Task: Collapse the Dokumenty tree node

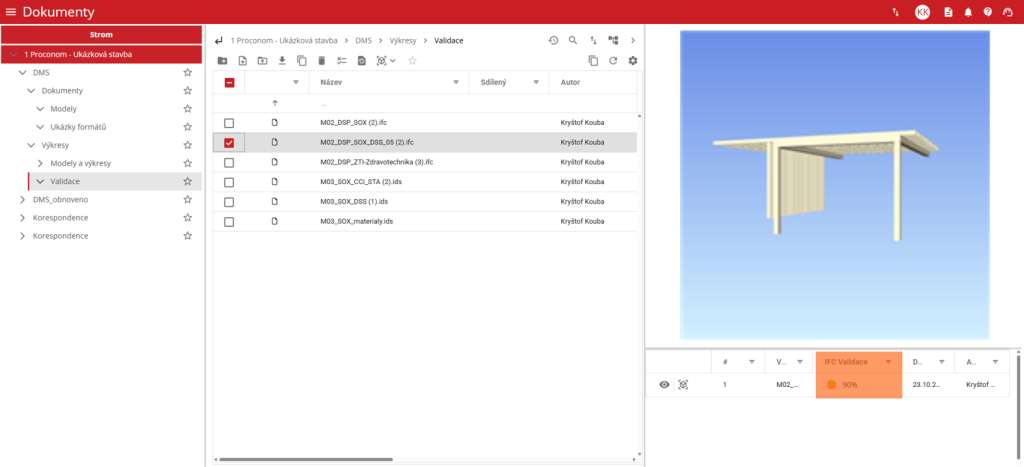Action: click(32, 91)
